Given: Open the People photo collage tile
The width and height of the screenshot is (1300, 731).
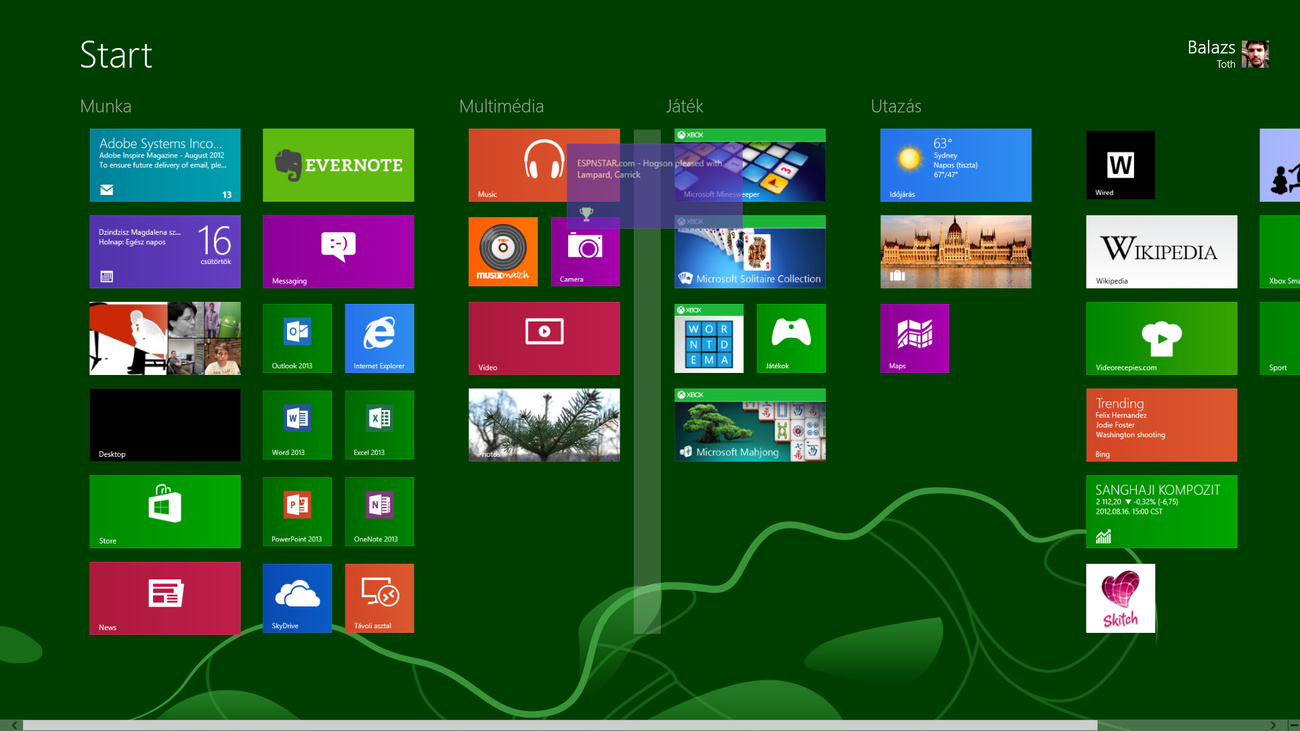Looking at the screenshot, I should (x=165, y=338).
